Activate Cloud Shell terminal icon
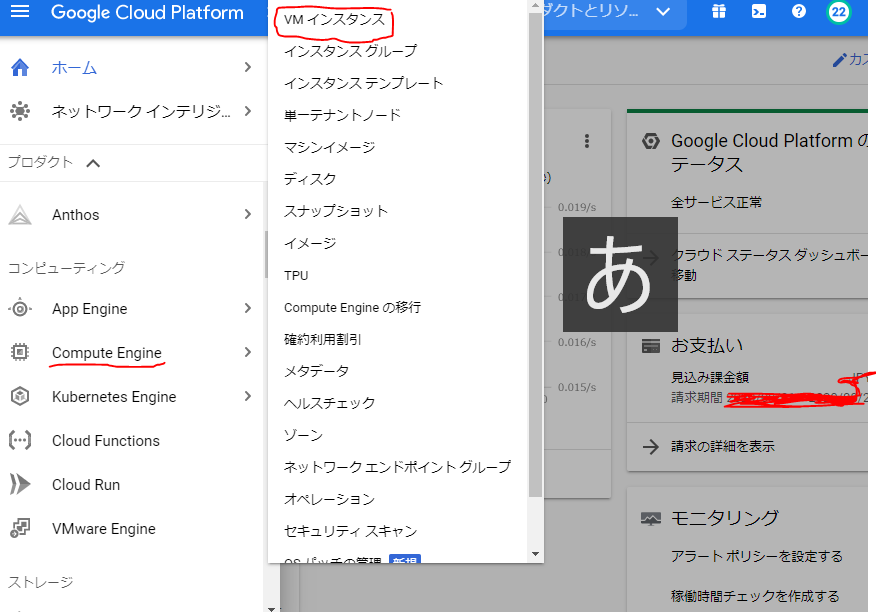Viewport: 876px width, 612px height. point(759,11)
